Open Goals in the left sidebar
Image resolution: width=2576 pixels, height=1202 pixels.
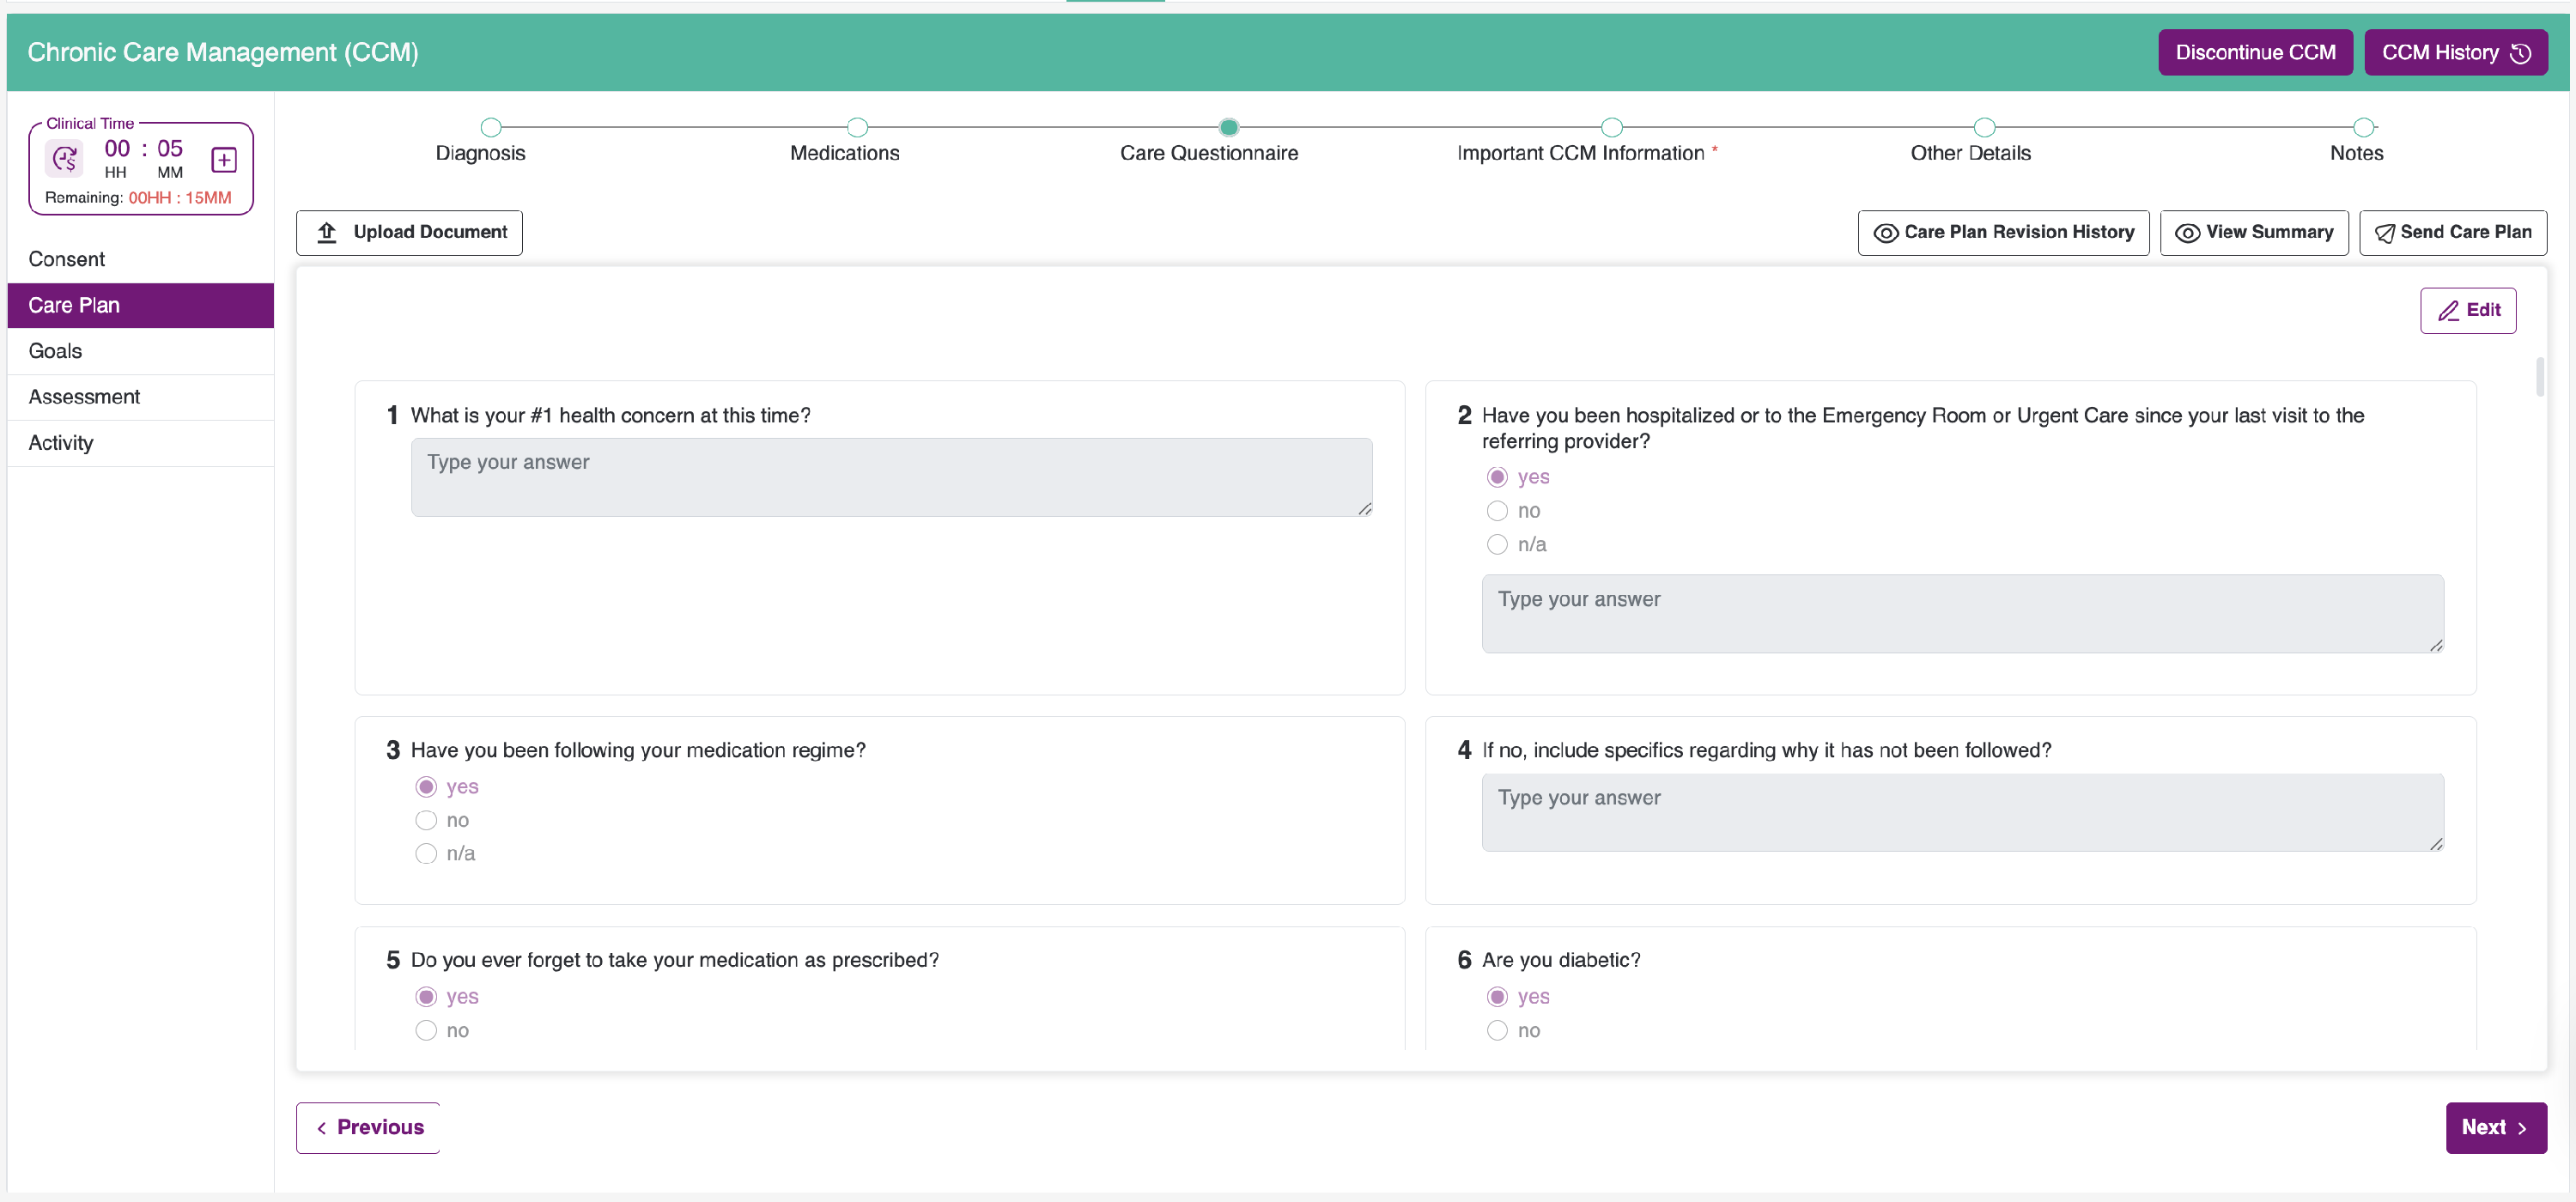56,351
